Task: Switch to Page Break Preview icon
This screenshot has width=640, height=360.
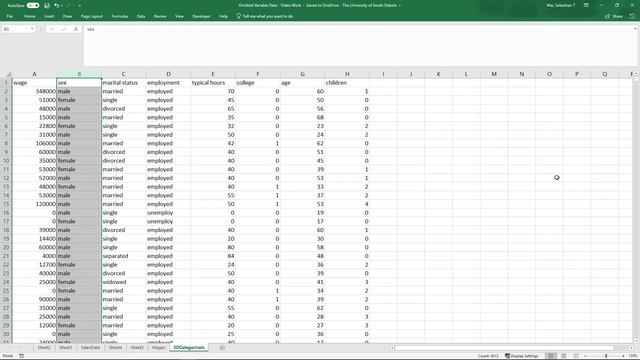Action: [x=576, y=356]
